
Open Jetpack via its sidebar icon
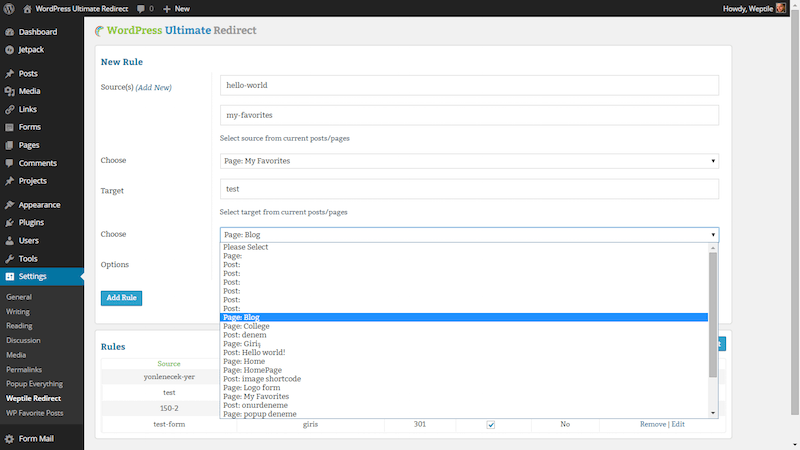pos(10,49)
